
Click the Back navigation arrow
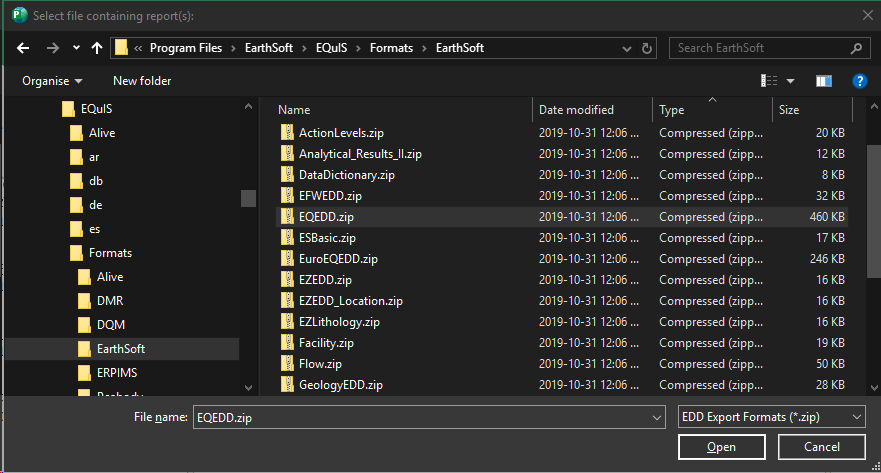(23, 48)
